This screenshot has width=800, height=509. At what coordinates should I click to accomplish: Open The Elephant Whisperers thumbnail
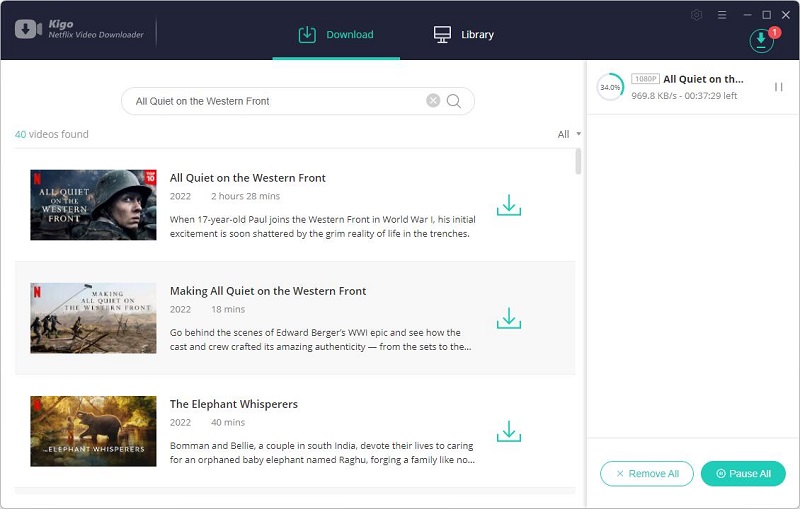tap(93, 431)
